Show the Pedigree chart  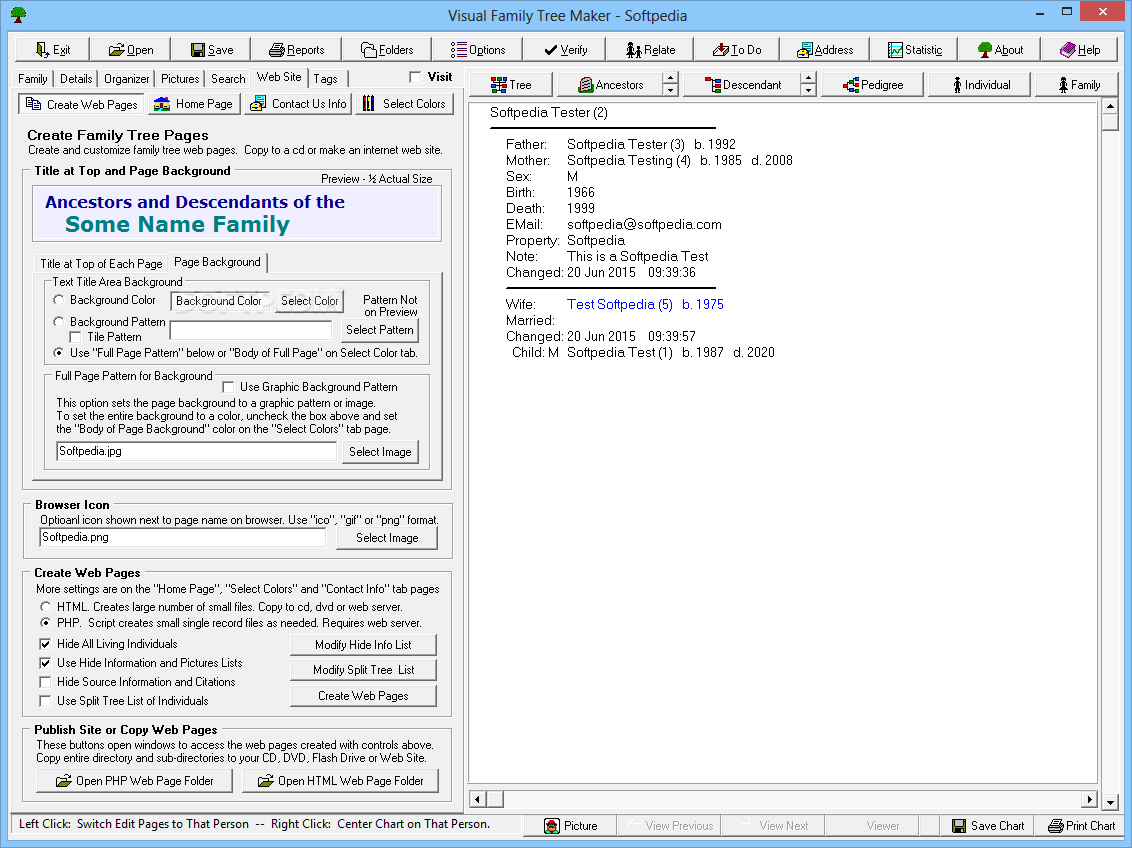[873, 84]
